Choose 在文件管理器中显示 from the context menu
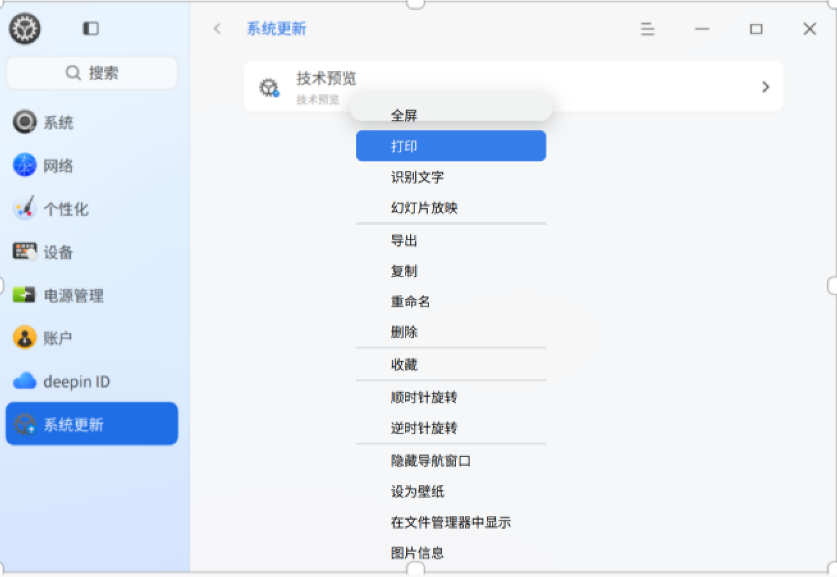This screenshot has width=837, height=577. [x=451, y=522]
